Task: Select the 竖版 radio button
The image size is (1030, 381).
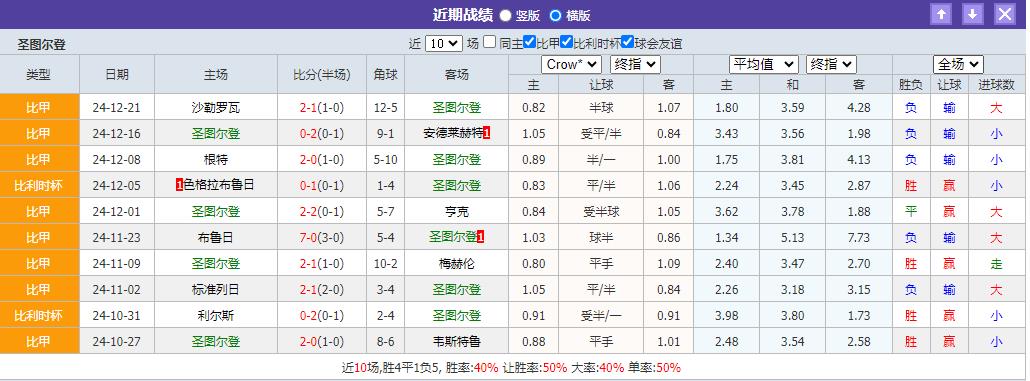Action: coord(505,15)
